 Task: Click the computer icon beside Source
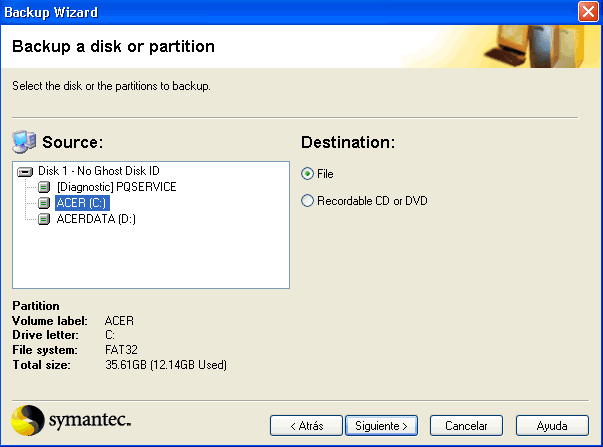click(24, 141)
